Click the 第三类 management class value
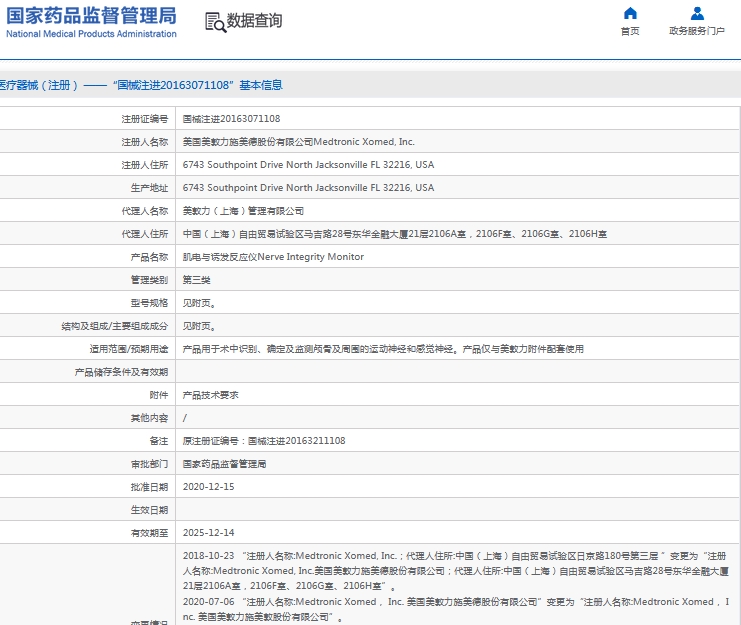Viewport: 741px width, 625px height. point(197,280)
